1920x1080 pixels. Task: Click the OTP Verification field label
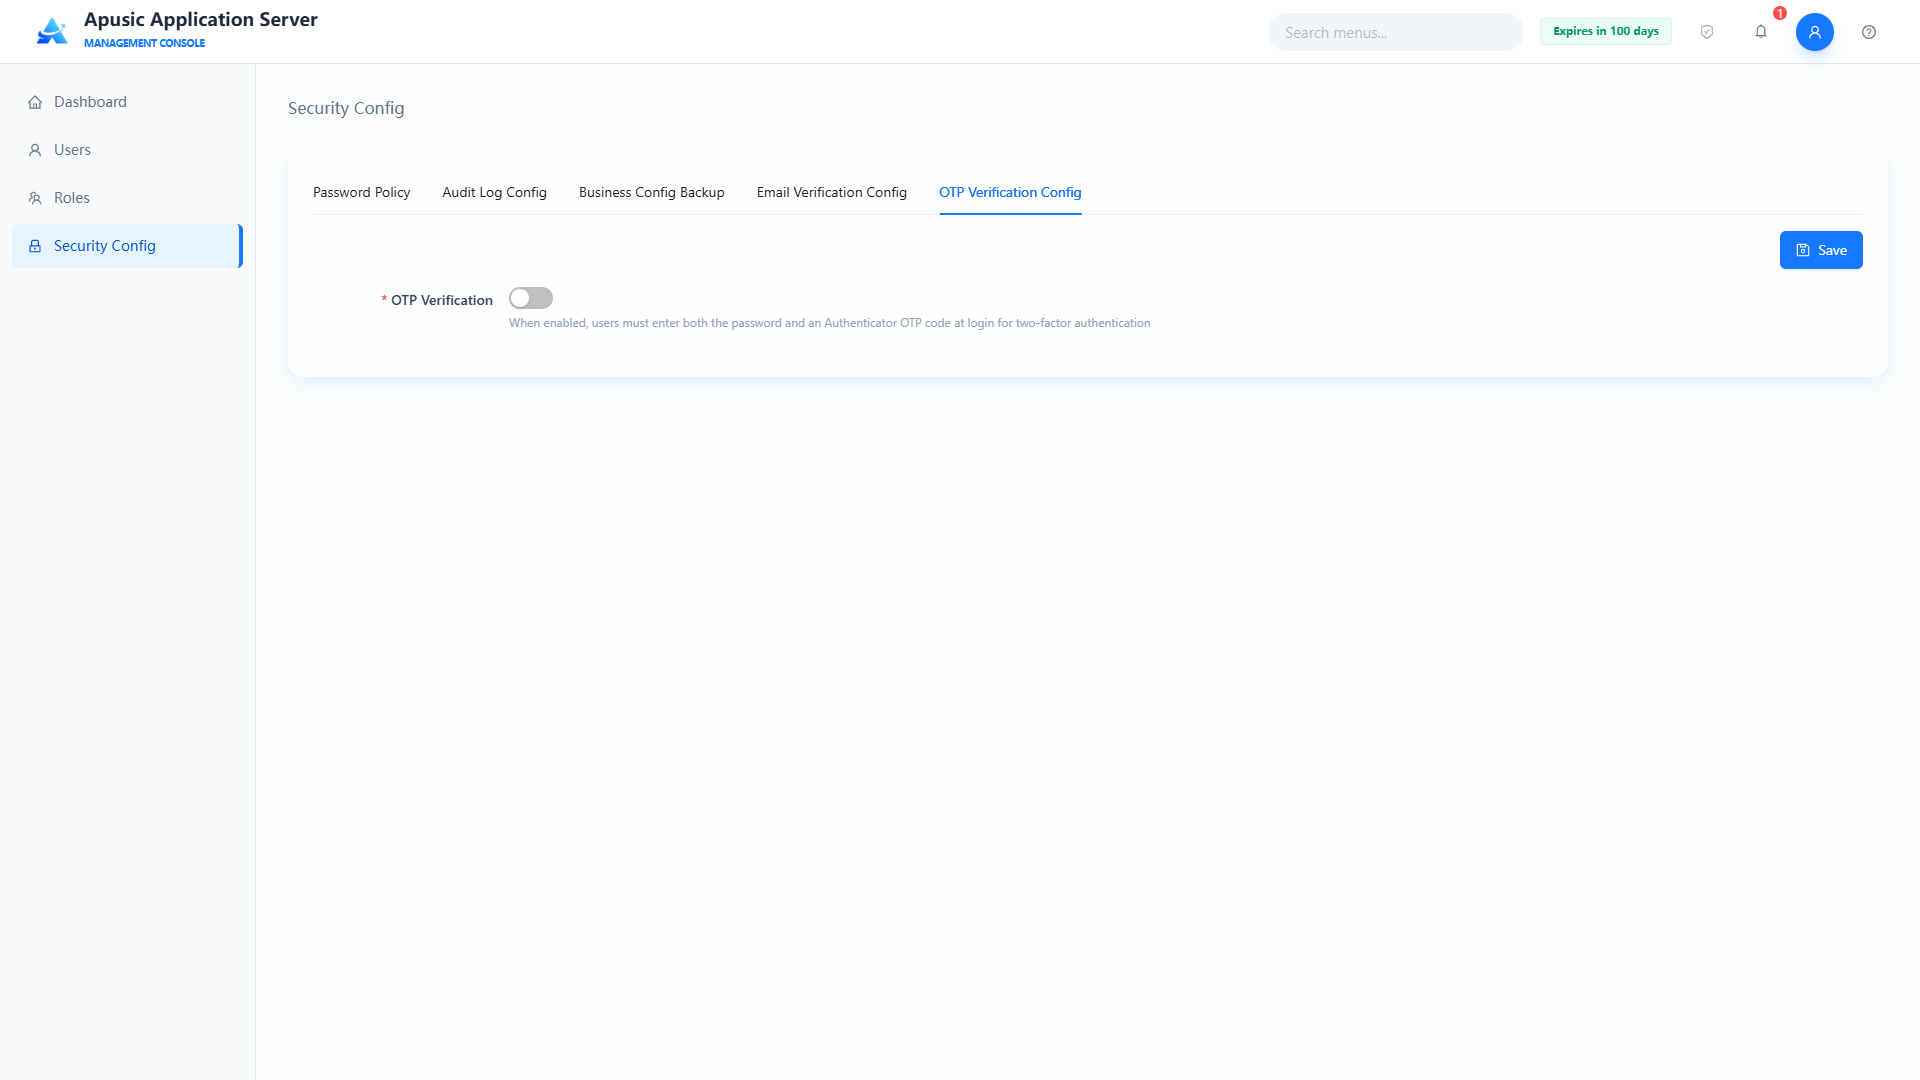coord(442,300)
